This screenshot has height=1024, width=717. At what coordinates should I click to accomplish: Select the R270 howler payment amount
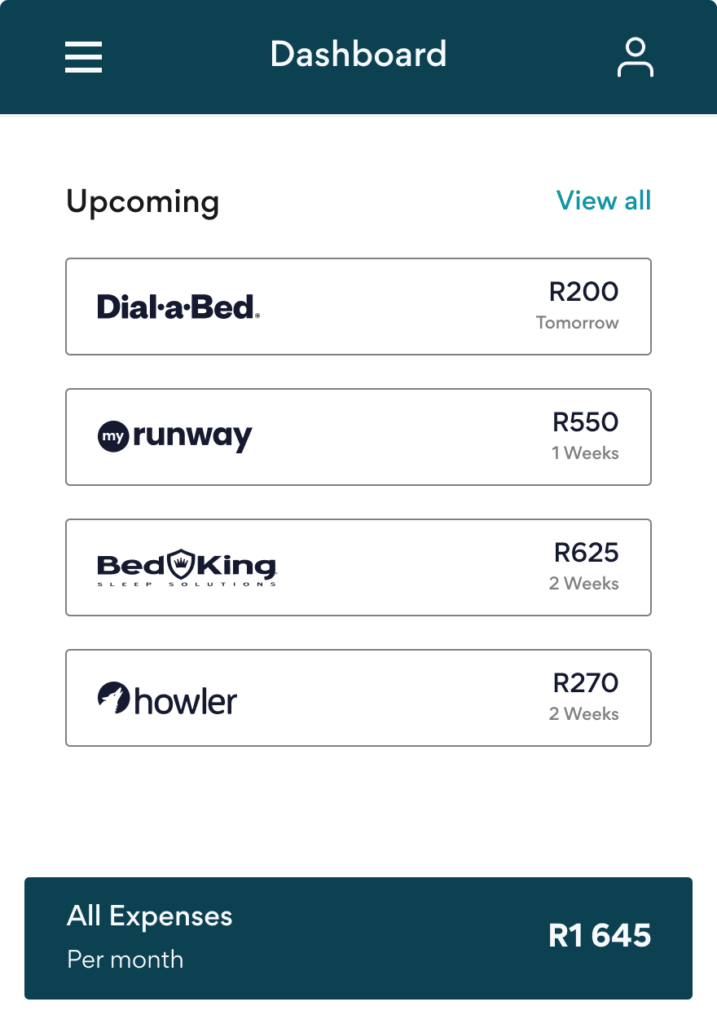coord(586,683)
